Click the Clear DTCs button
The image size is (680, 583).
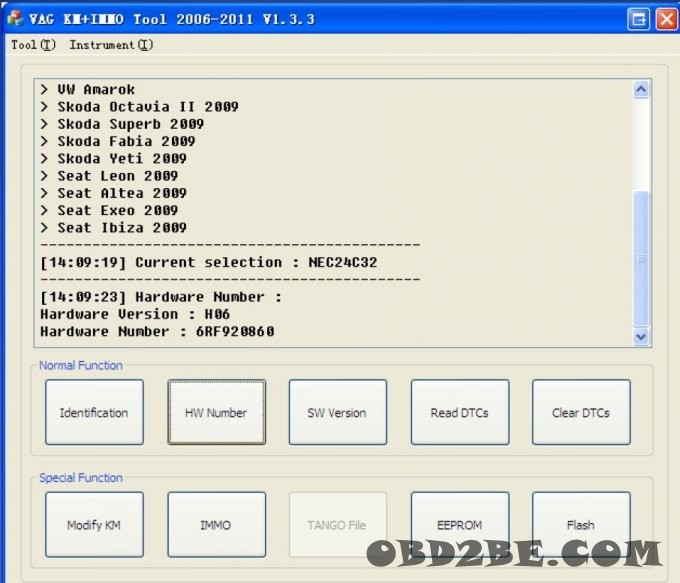[581, 412]
